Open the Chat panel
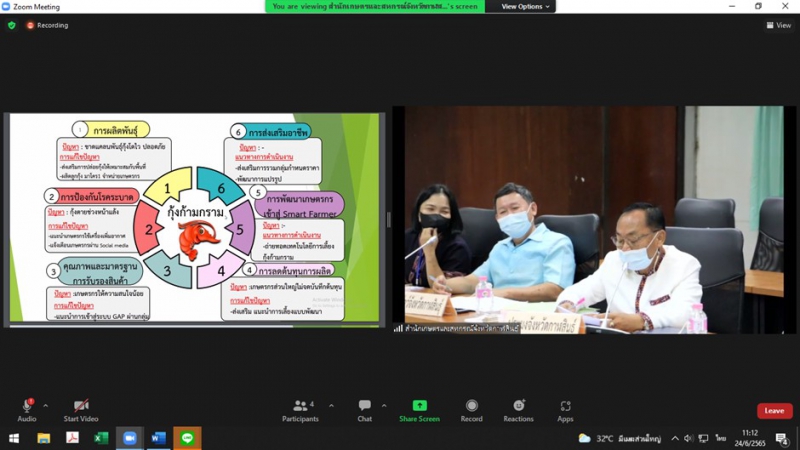This screenshot has width=800, height=450. [365, 406]
